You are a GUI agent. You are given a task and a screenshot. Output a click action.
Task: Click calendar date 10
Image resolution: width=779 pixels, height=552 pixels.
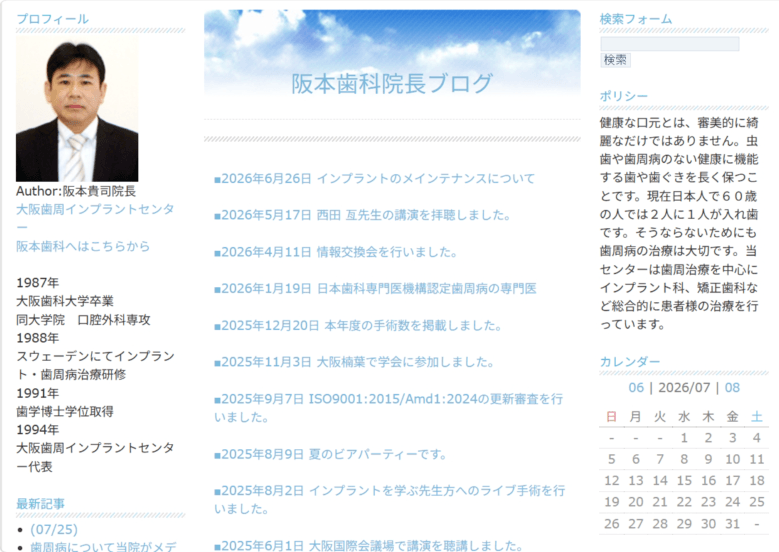click(732, 459)
